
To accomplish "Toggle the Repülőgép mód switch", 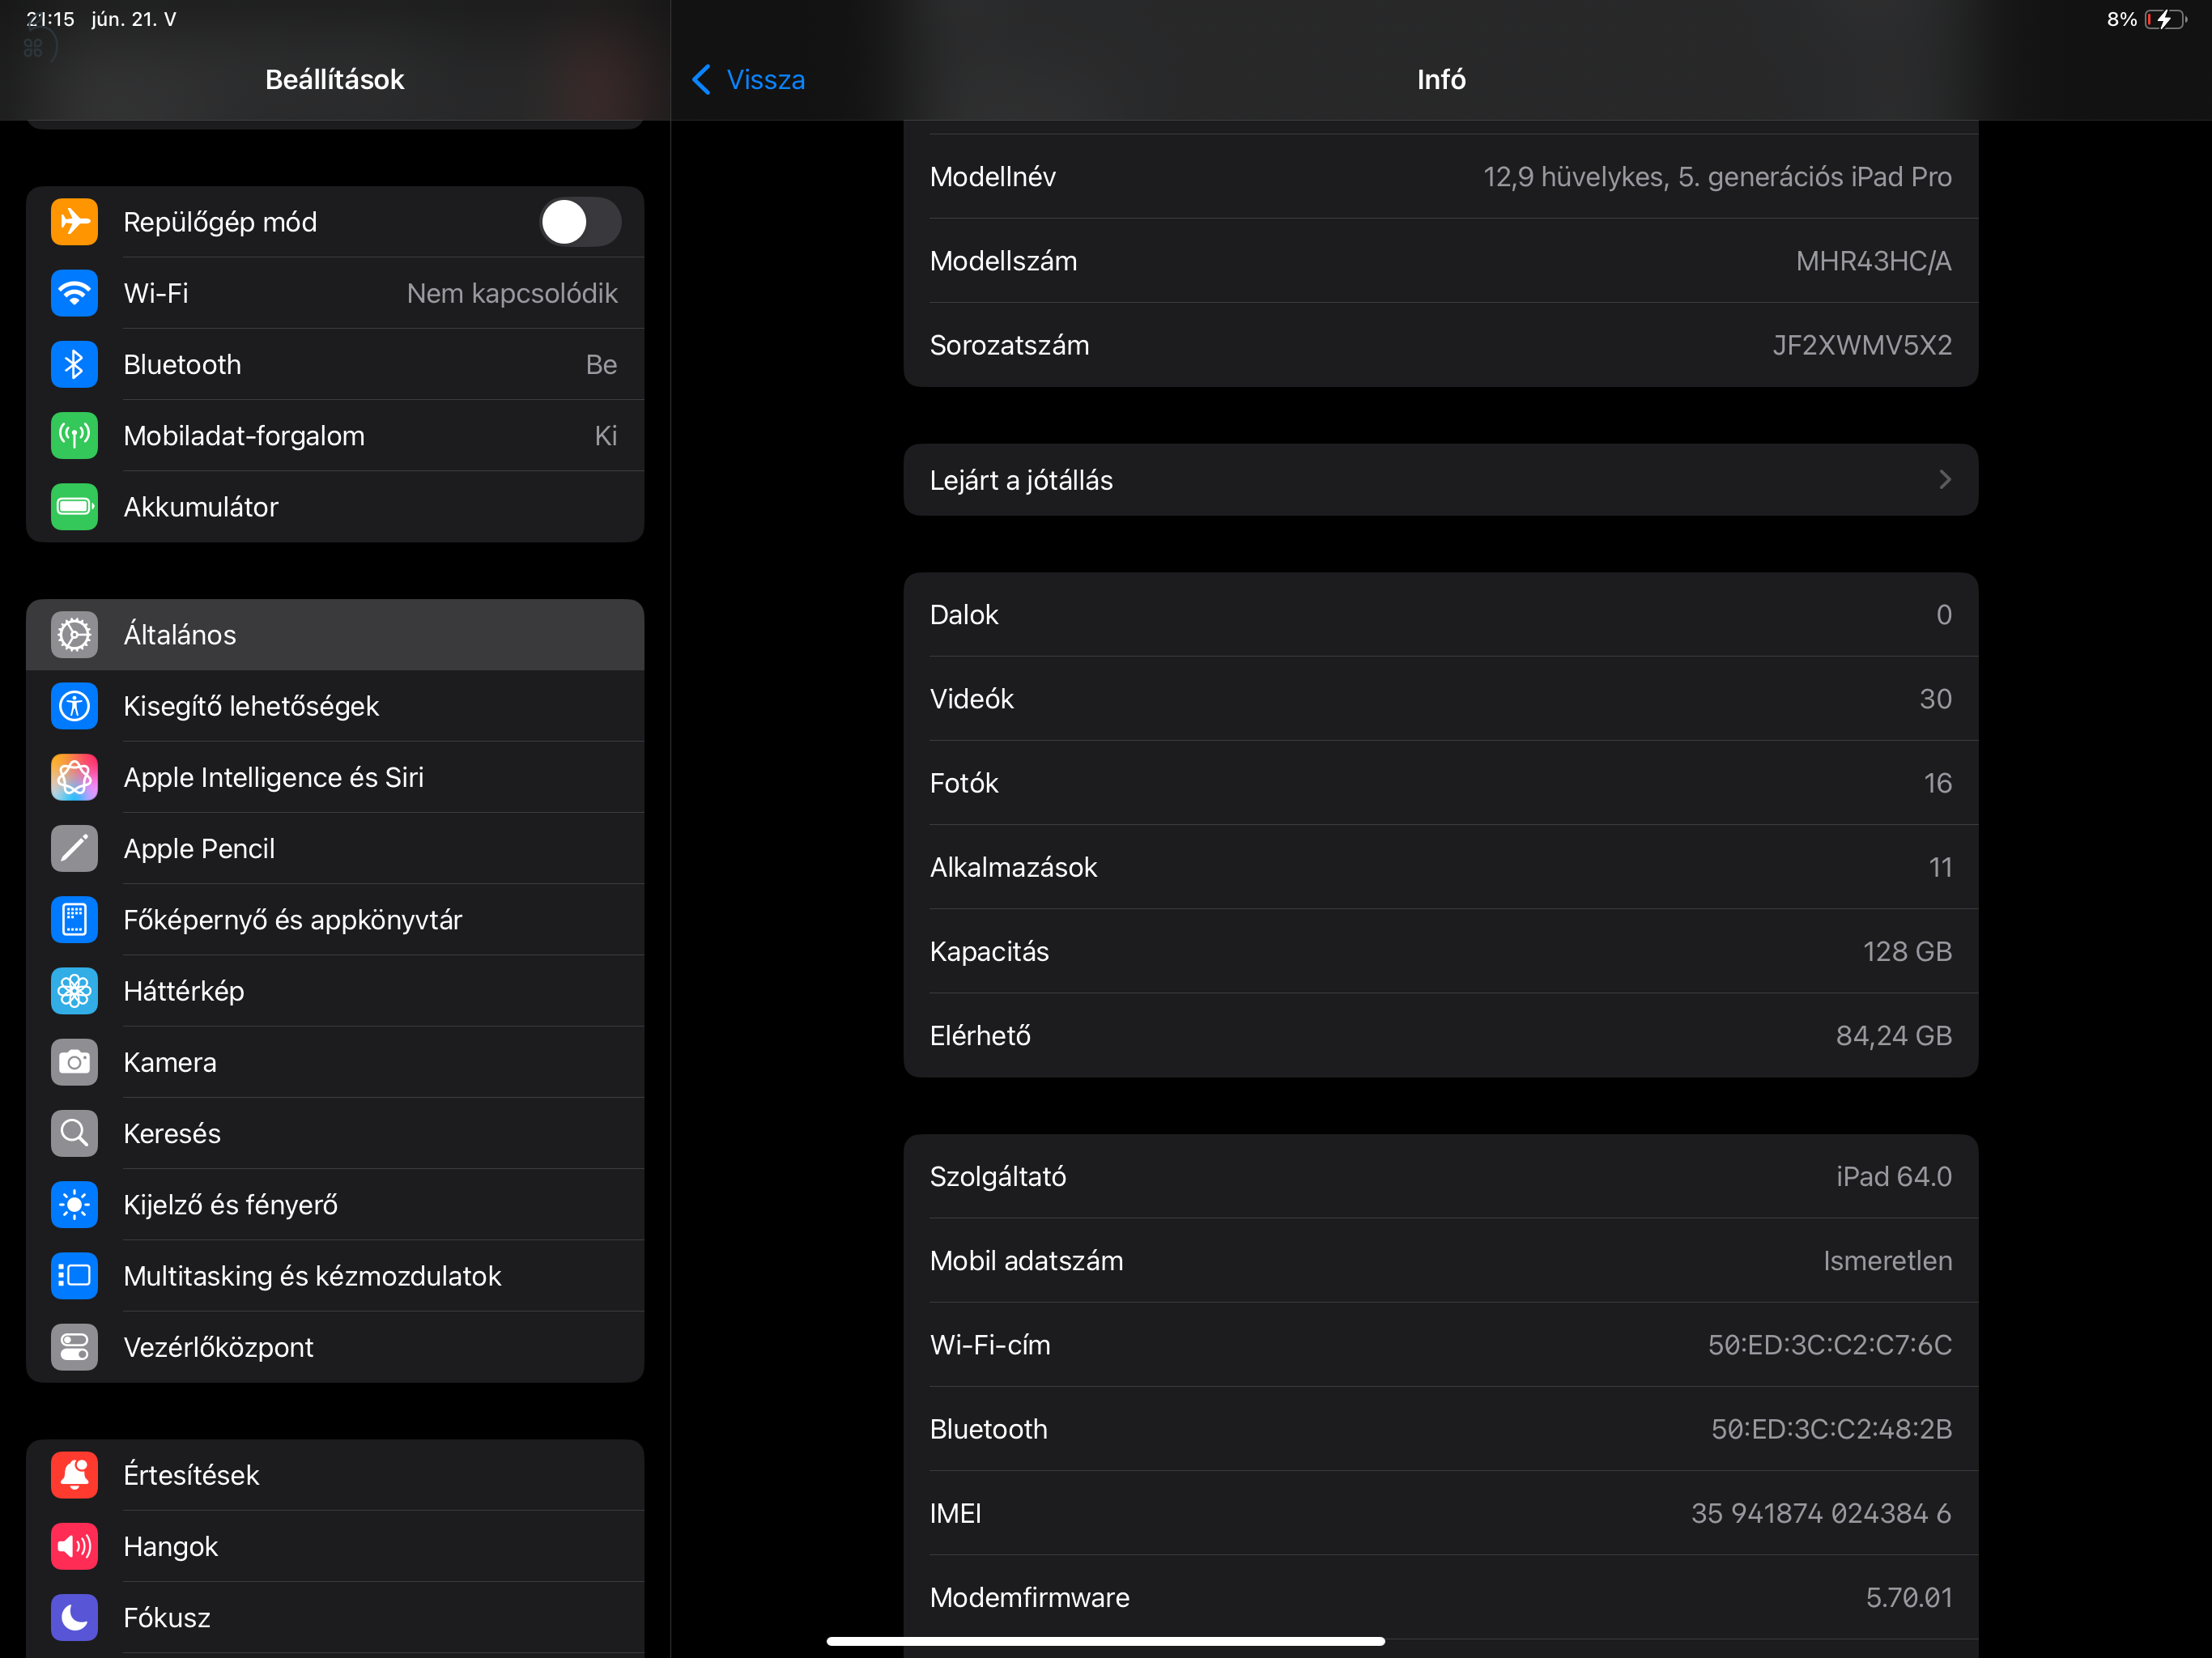I will pos(580,222).
